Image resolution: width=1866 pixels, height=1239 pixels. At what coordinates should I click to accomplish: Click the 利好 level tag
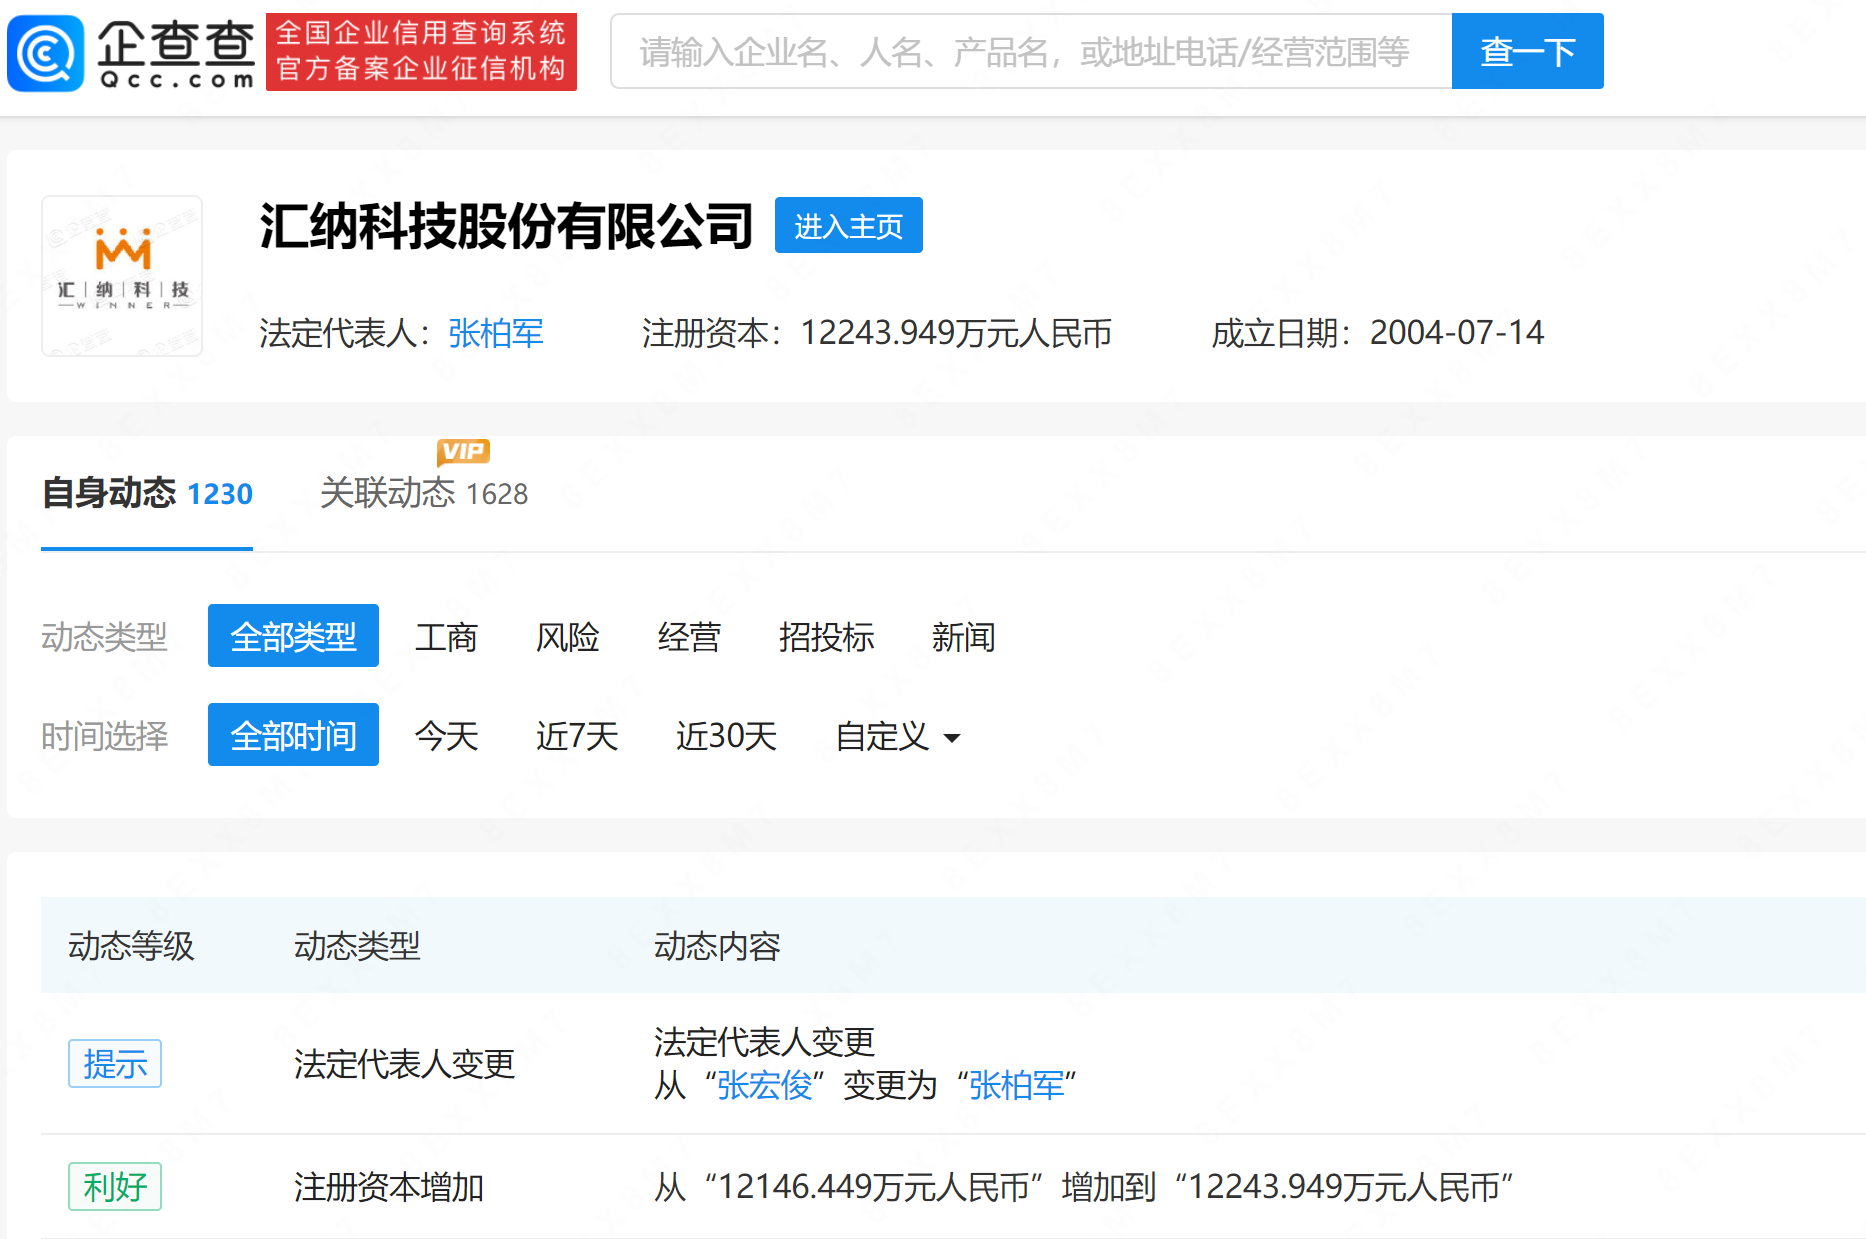(115, 1187)
